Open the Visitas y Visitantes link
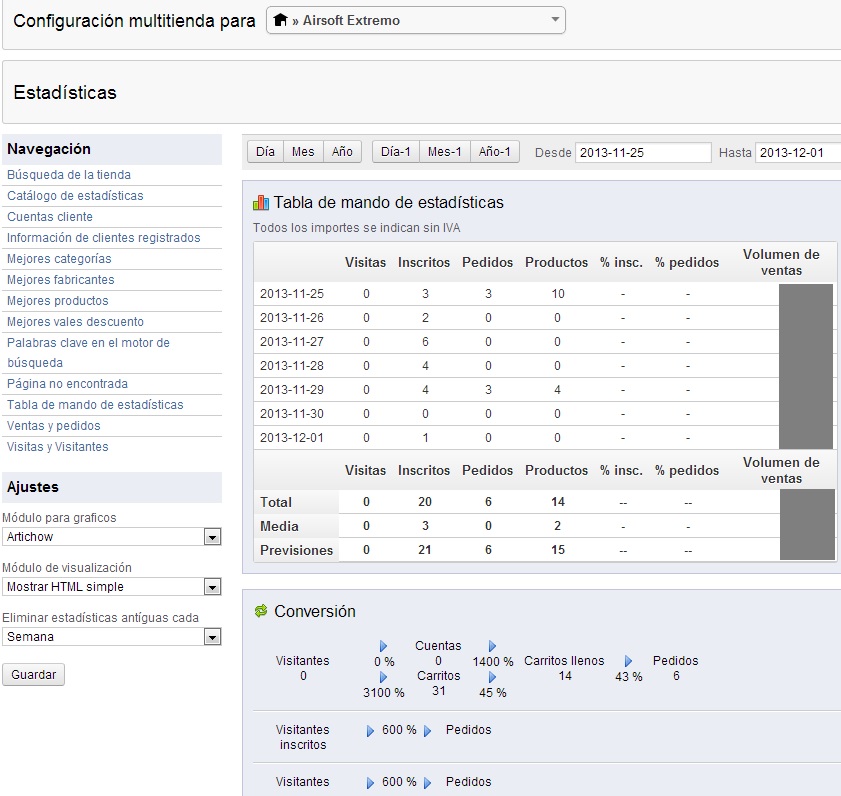Image resolution: width=841 pixels, height=796 pixels. click(58, 447)
